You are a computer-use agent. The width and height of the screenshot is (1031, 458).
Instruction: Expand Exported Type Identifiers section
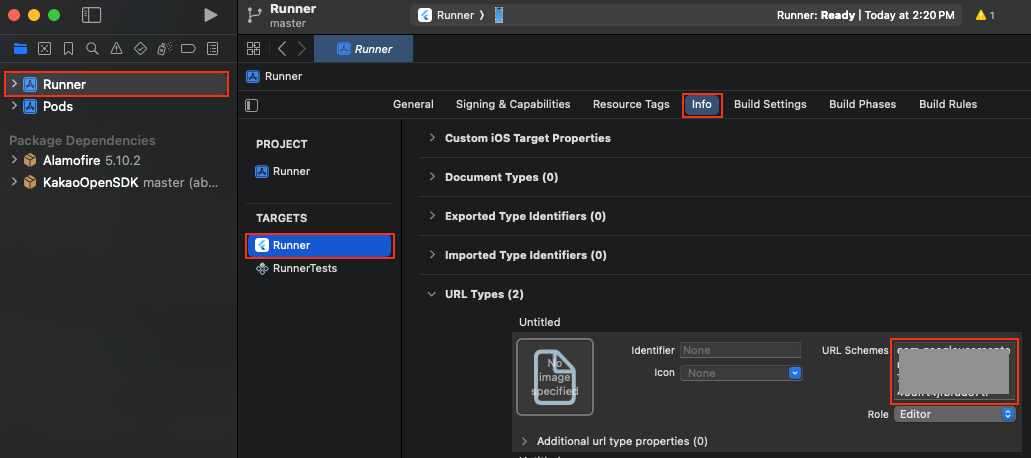click(432, 216)
